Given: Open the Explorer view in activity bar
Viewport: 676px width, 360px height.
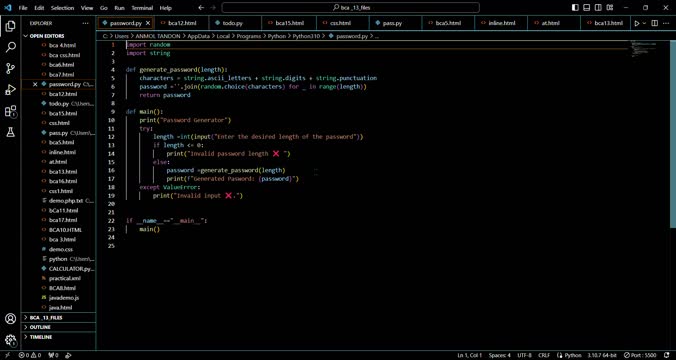Looking at the screenshot, I should click(x=10, y=26).
